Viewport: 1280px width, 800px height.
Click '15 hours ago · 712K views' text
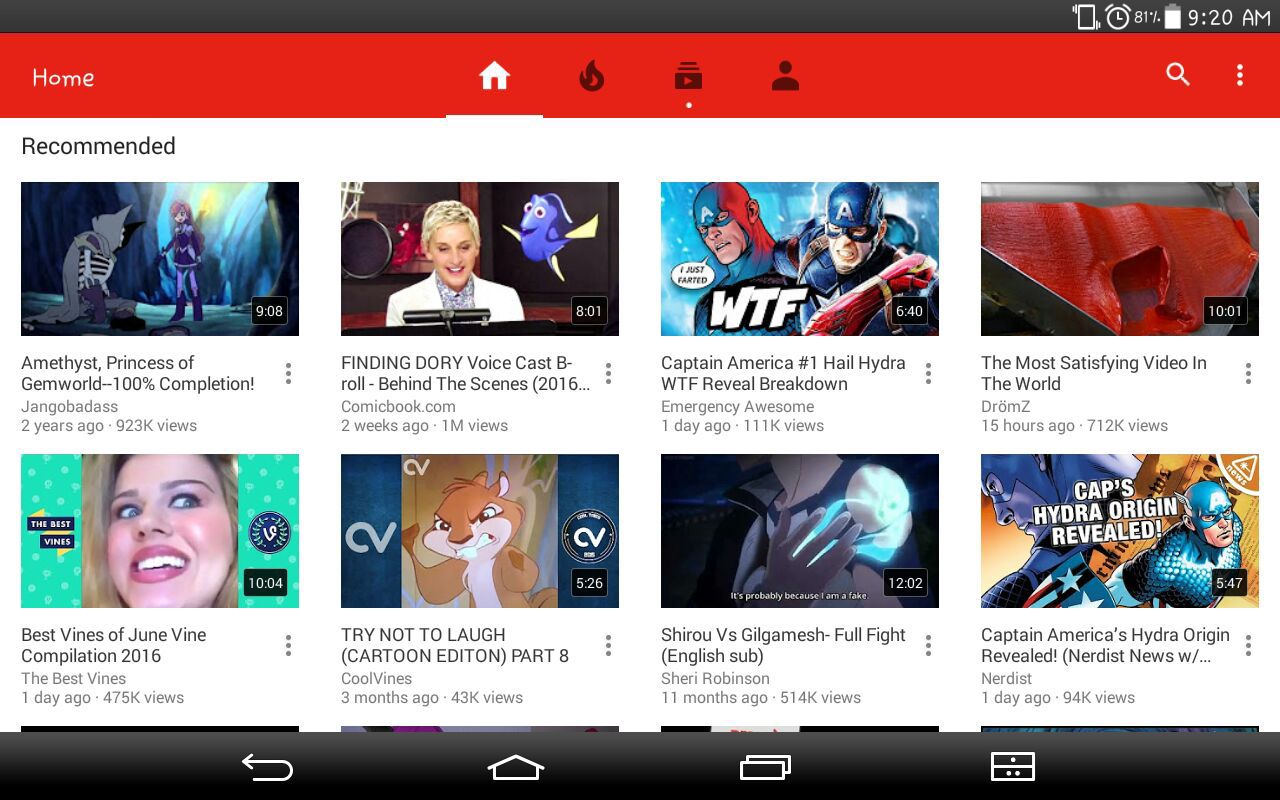(x=1074, y=426)
